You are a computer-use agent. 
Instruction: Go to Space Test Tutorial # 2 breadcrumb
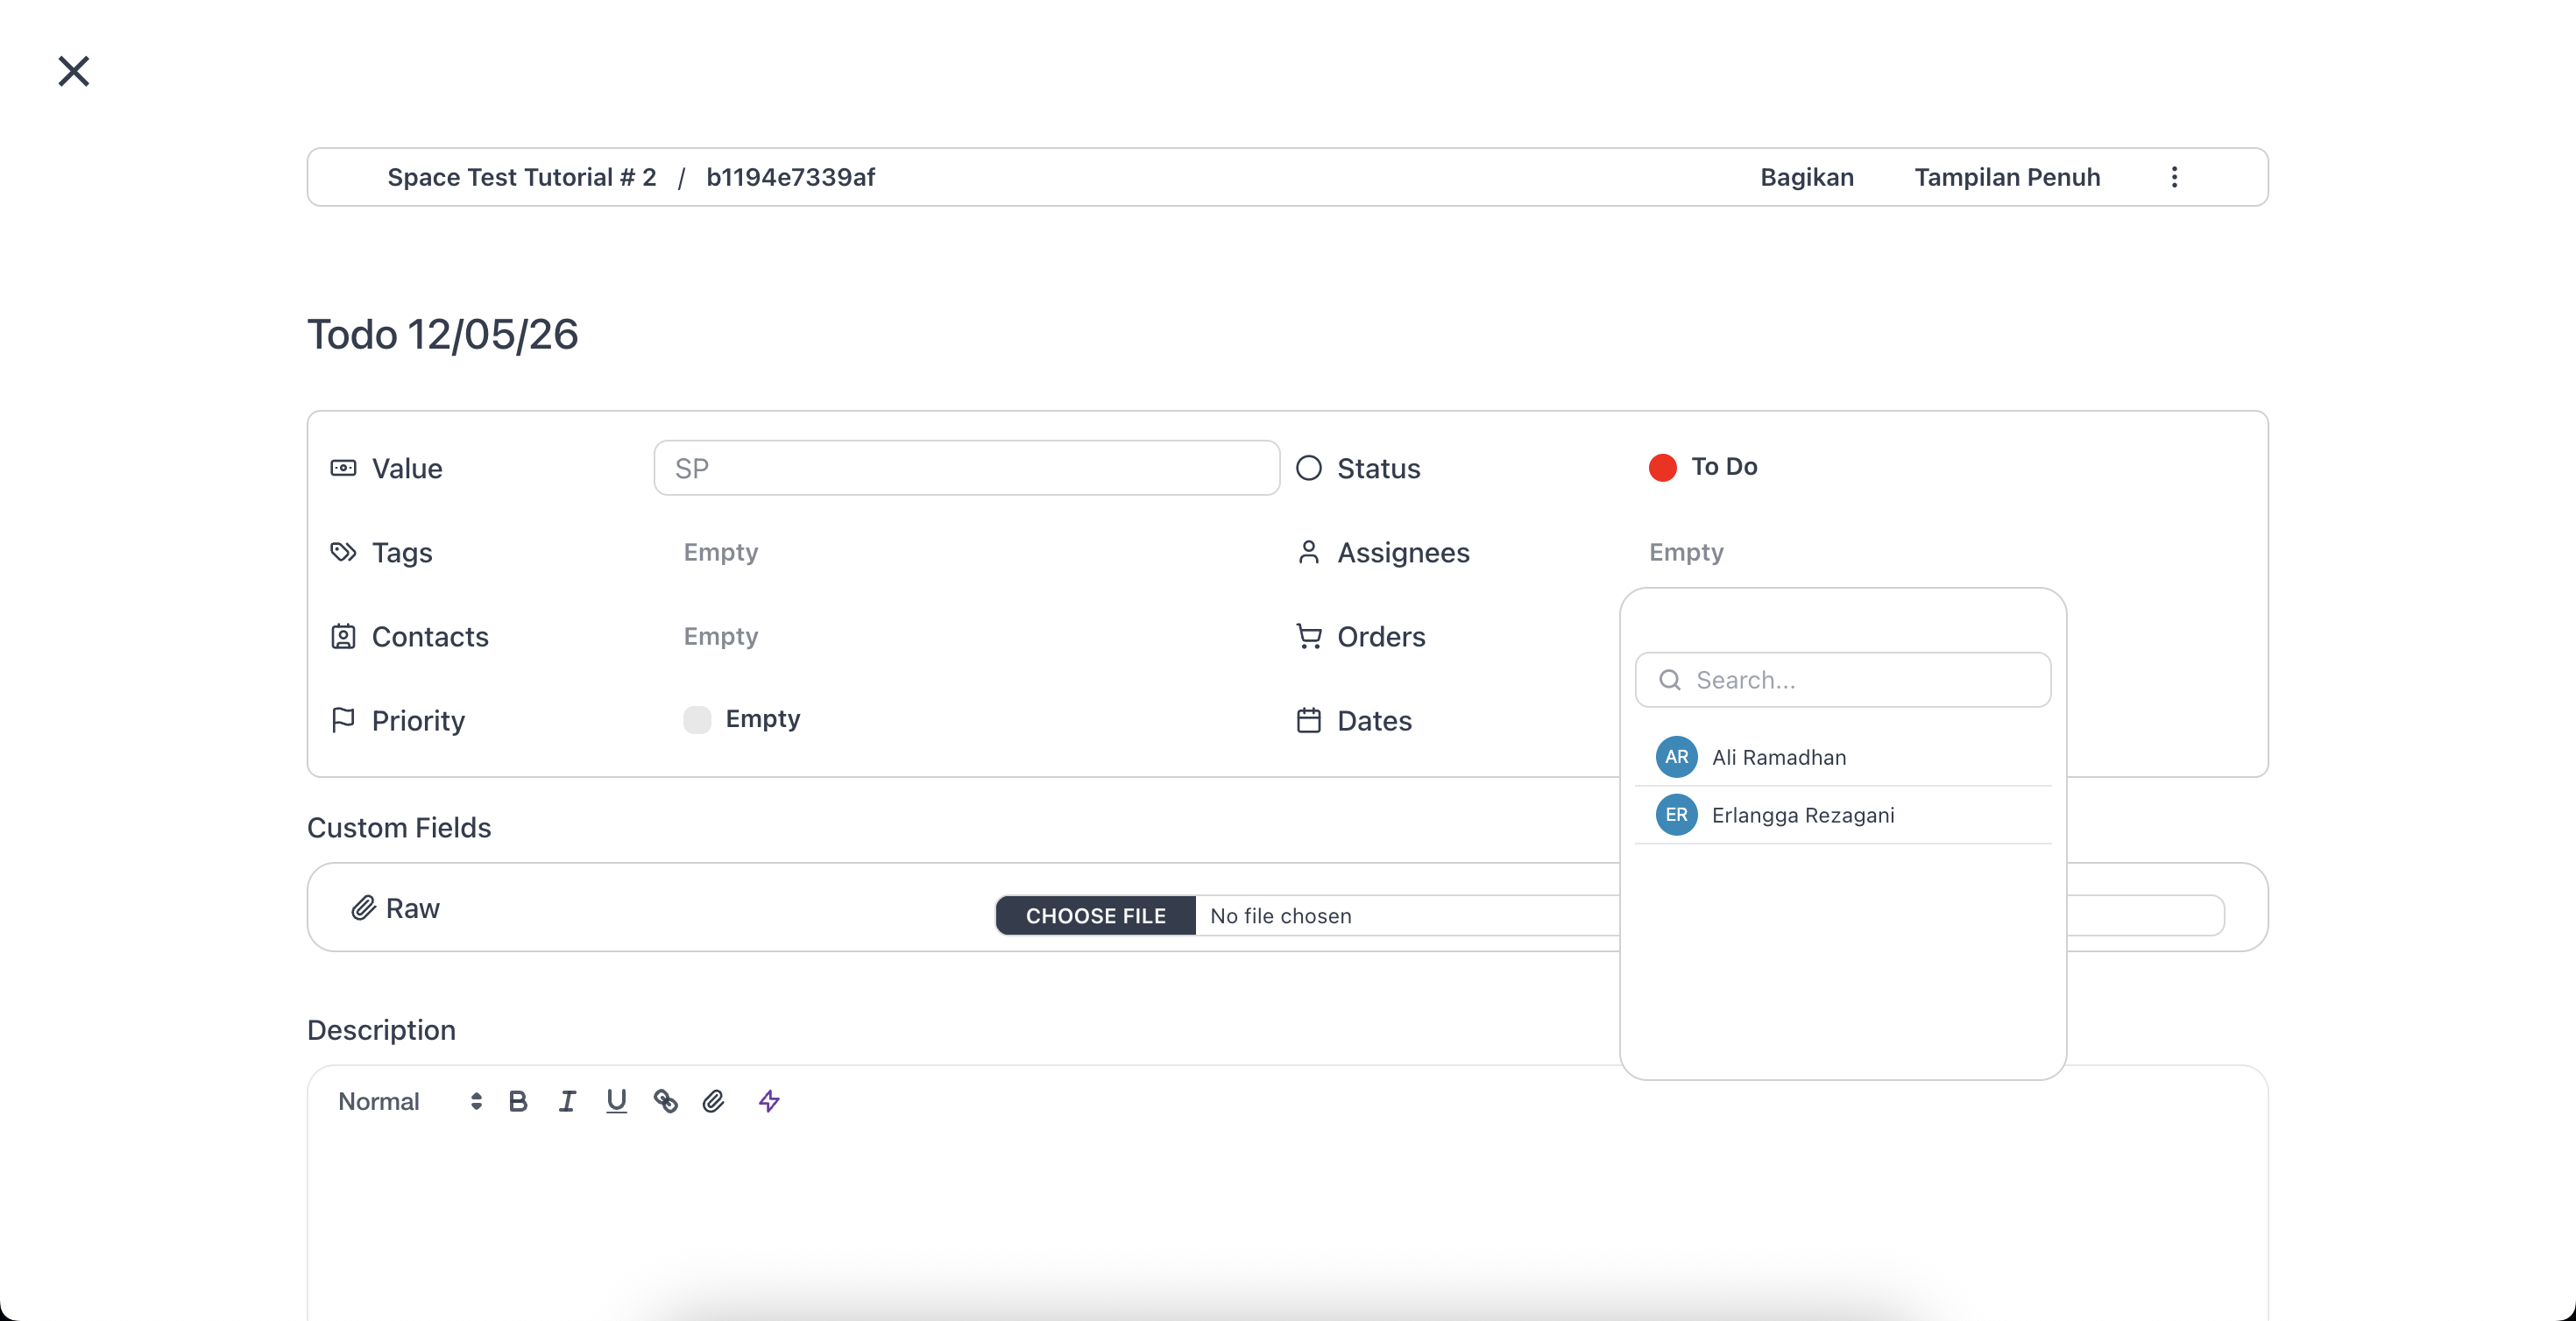click(522, 177)
